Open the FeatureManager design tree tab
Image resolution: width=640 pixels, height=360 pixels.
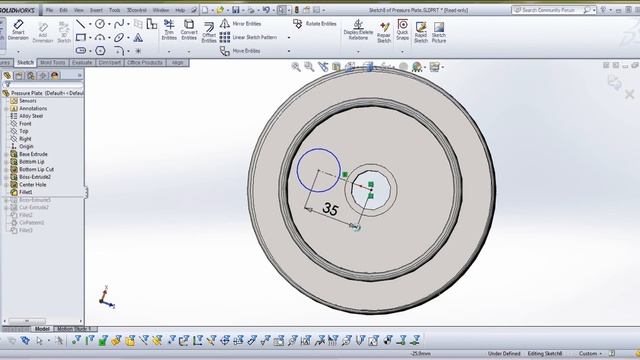pos(7,76)
